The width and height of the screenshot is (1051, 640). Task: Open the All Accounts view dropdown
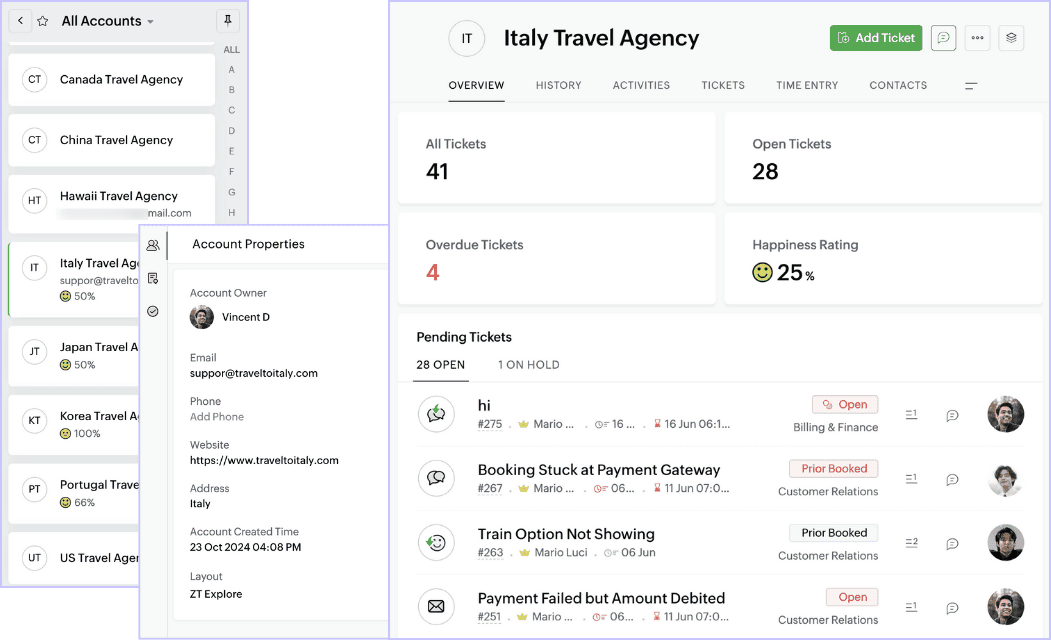[x=150, y=22]
